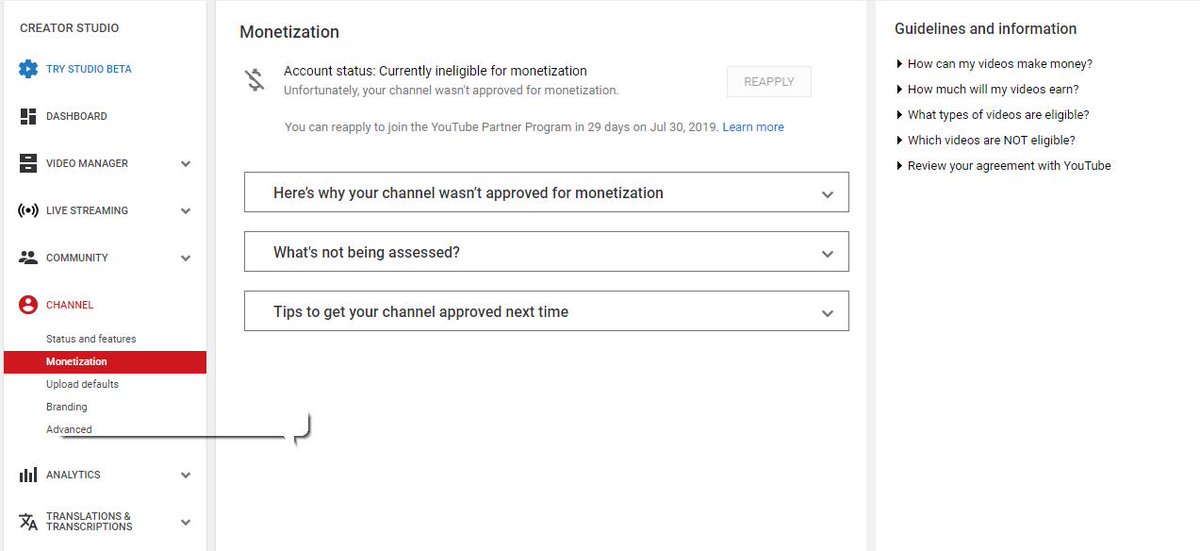Expand 'What's not being assessed?' chevron
This screenshot has width=1200, height=551.
tap(827, 254)
